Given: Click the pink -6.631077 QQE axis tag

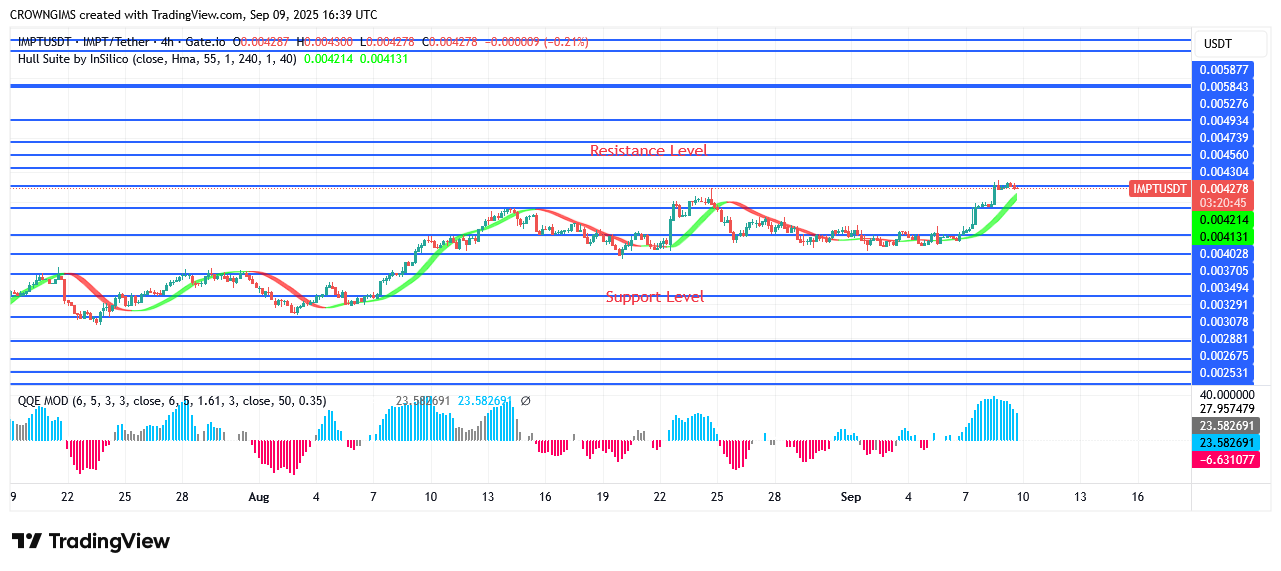Looking at the screenshot, I should 1223,460.
